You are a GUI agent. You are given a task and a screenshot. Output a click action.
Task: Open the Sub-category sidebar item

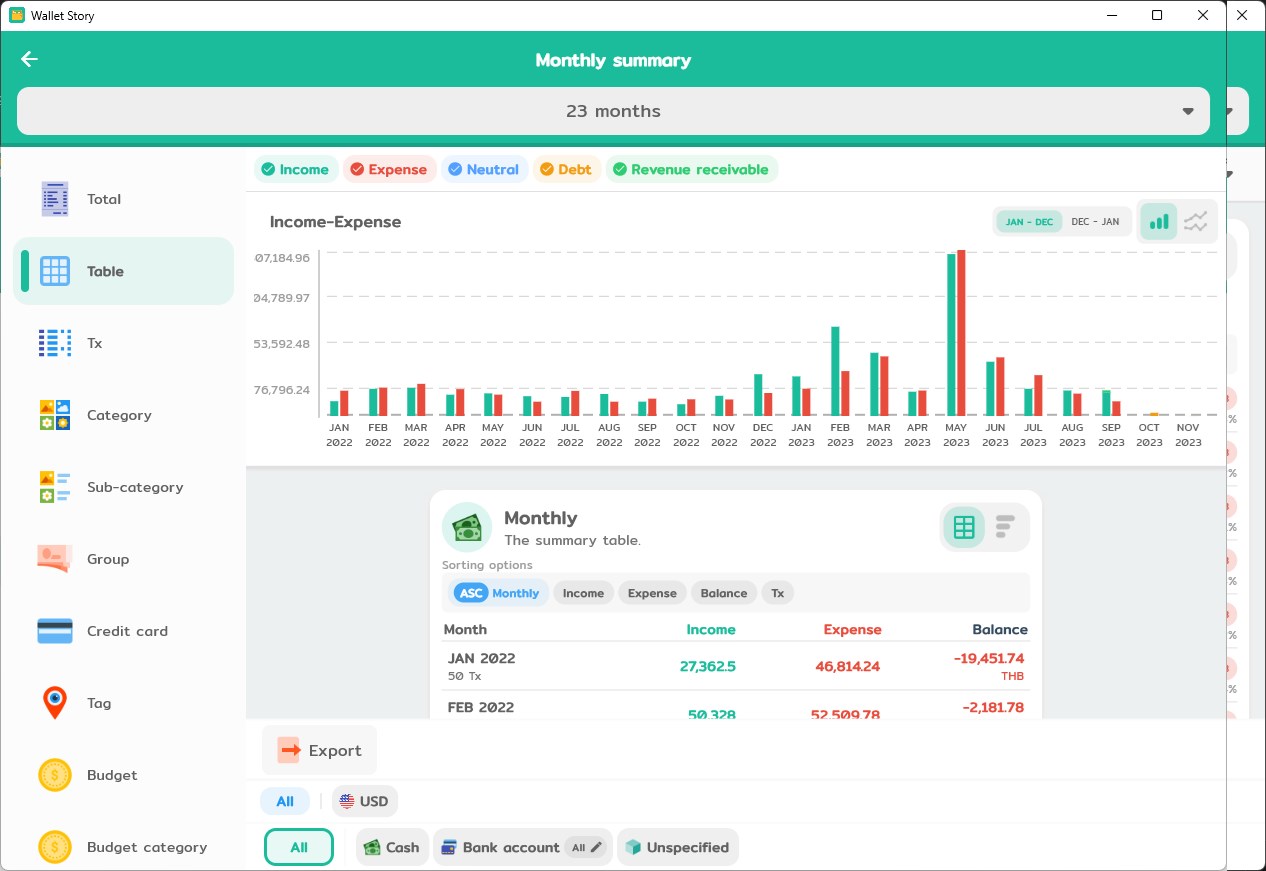click(124, 487)
